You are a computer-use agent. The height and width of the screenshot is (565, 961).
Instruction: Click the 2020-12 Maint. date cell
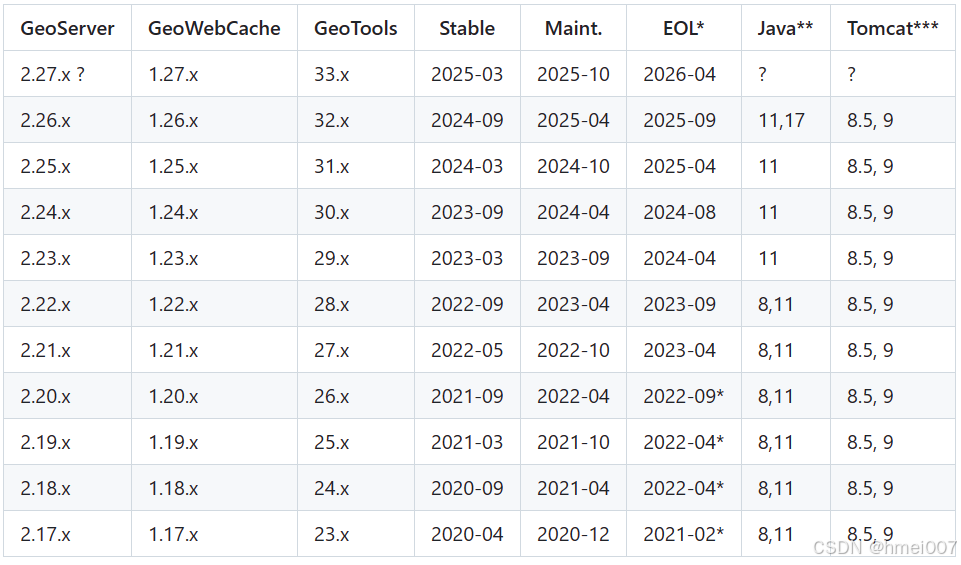tap(573, 534)
